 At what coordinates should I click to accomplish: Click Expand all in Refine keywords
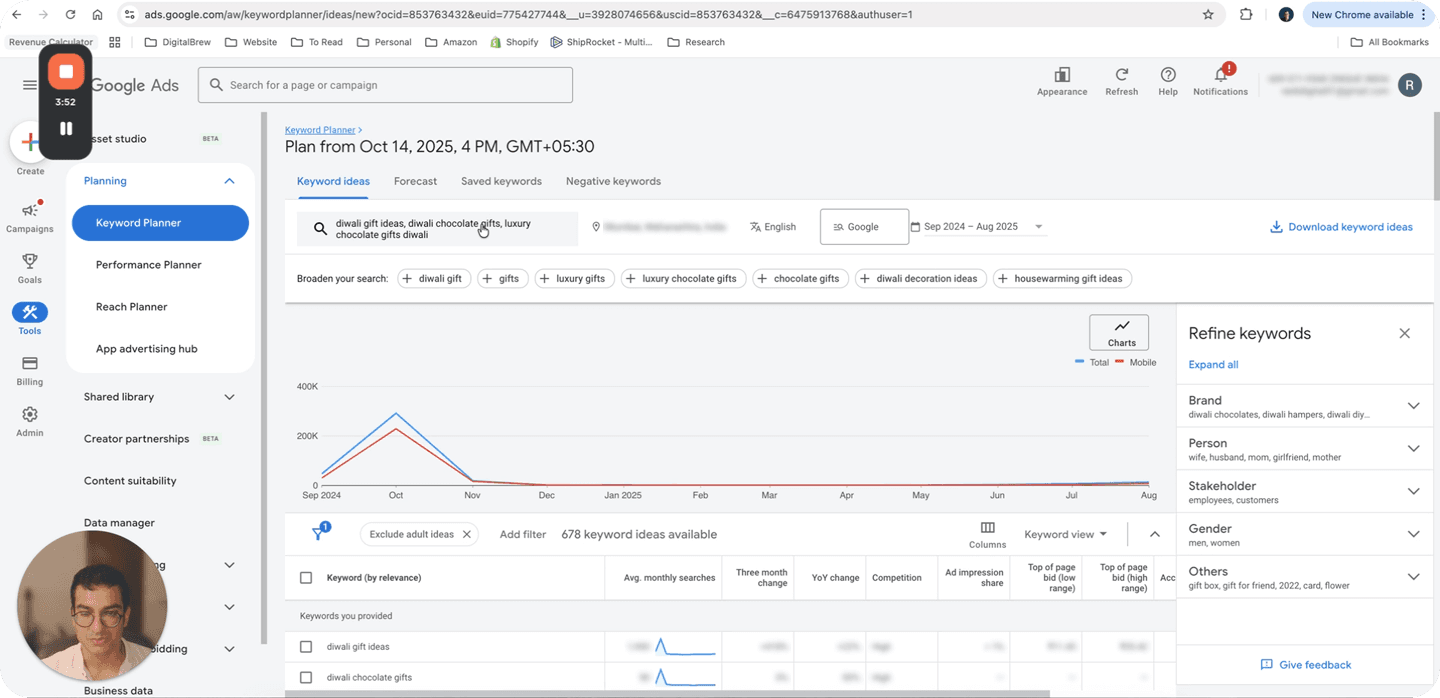pos(1213,364)
